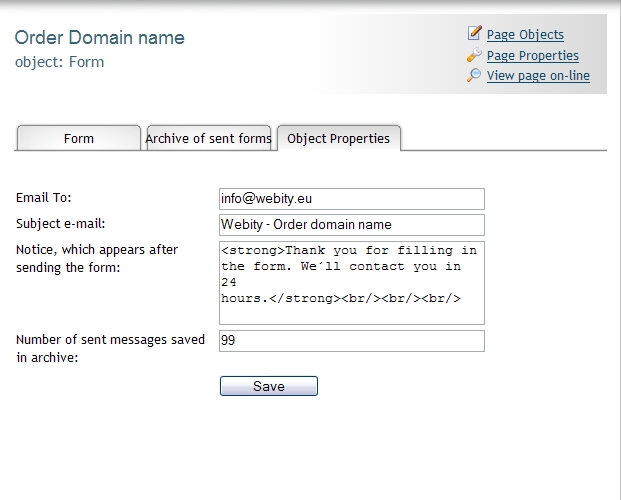Switch to the Form tab
This screenshot has height=500, width=621.
click(78, 138)
